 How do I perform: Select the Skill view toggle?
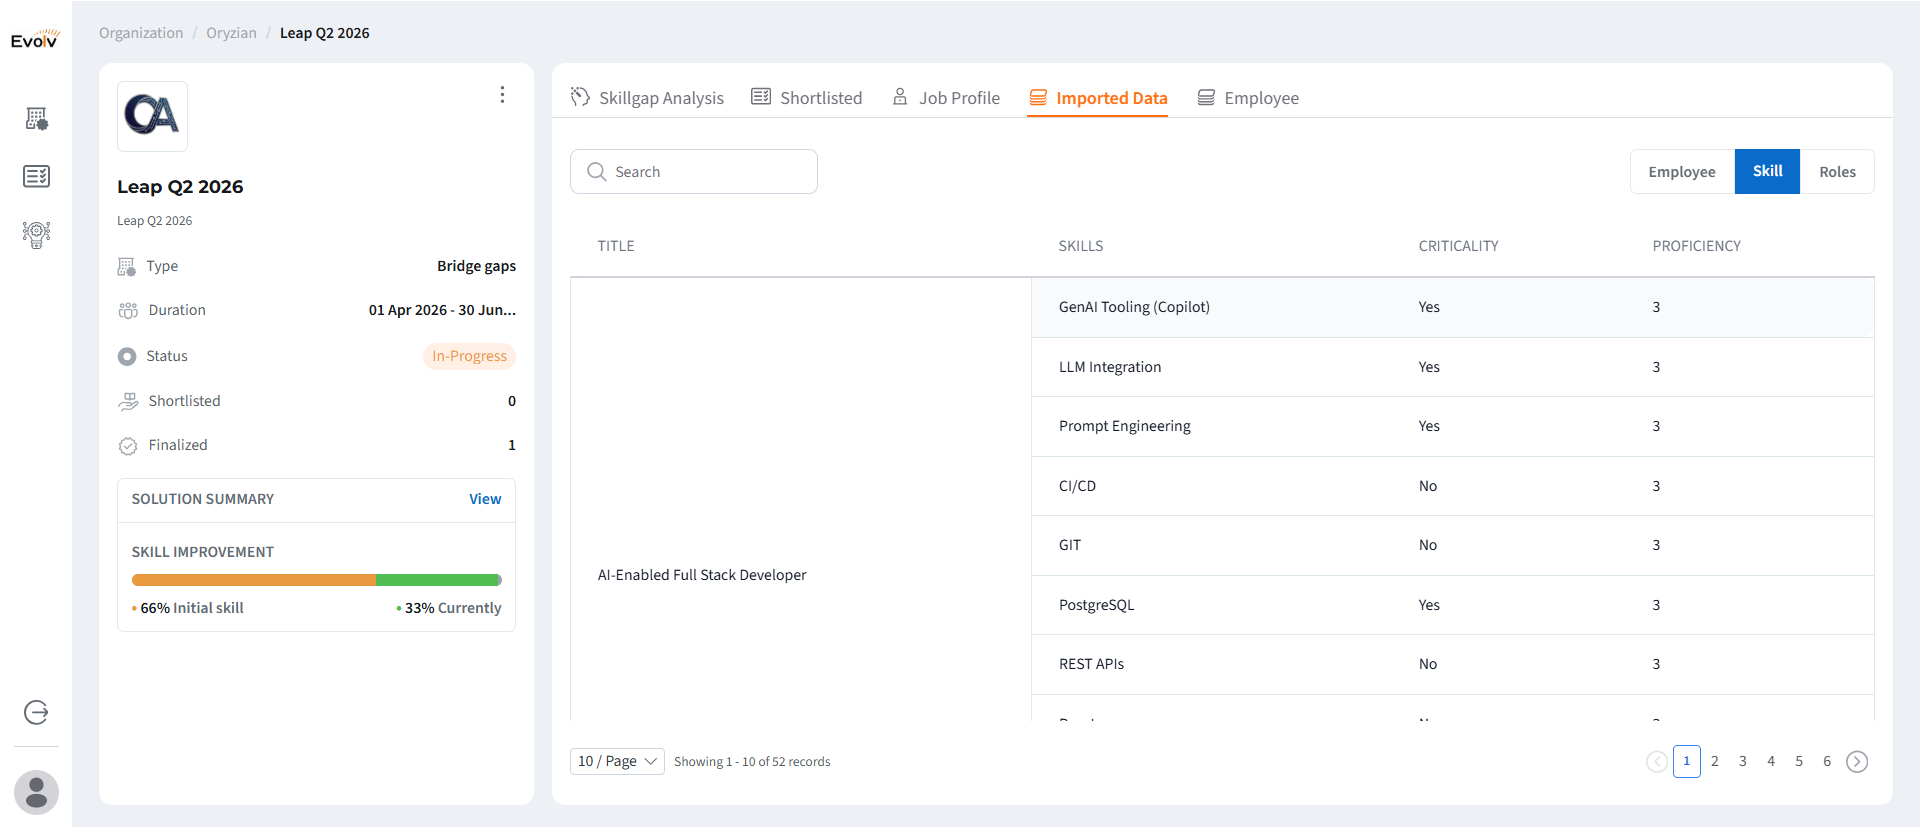pos(1767,172)
